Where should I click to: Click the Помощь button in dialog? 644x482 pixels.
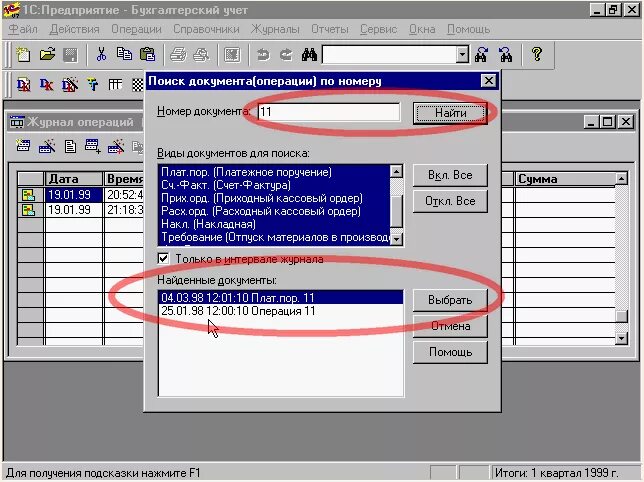(450, 352)
